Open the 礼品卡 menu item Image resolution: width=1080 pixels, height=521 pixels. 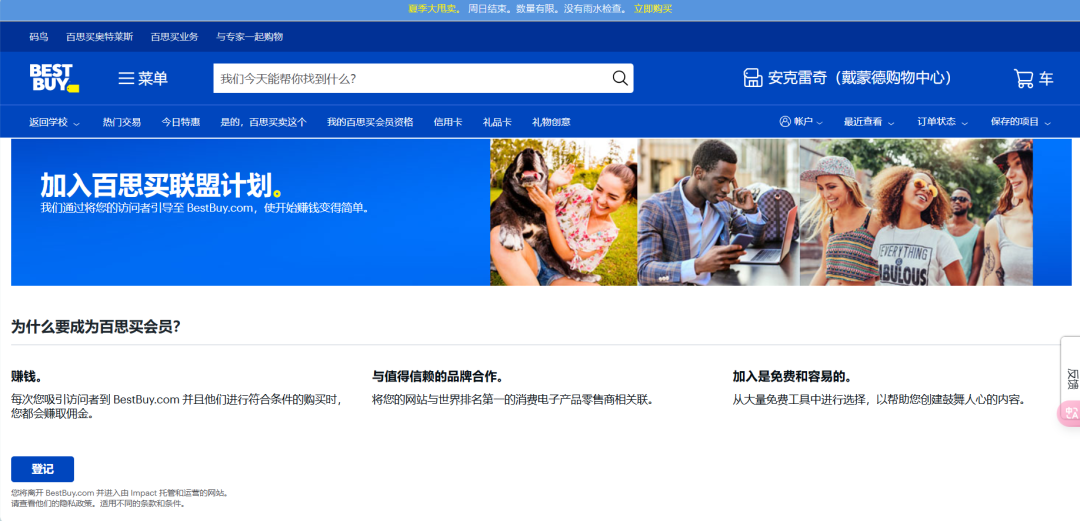coord(497,122)
